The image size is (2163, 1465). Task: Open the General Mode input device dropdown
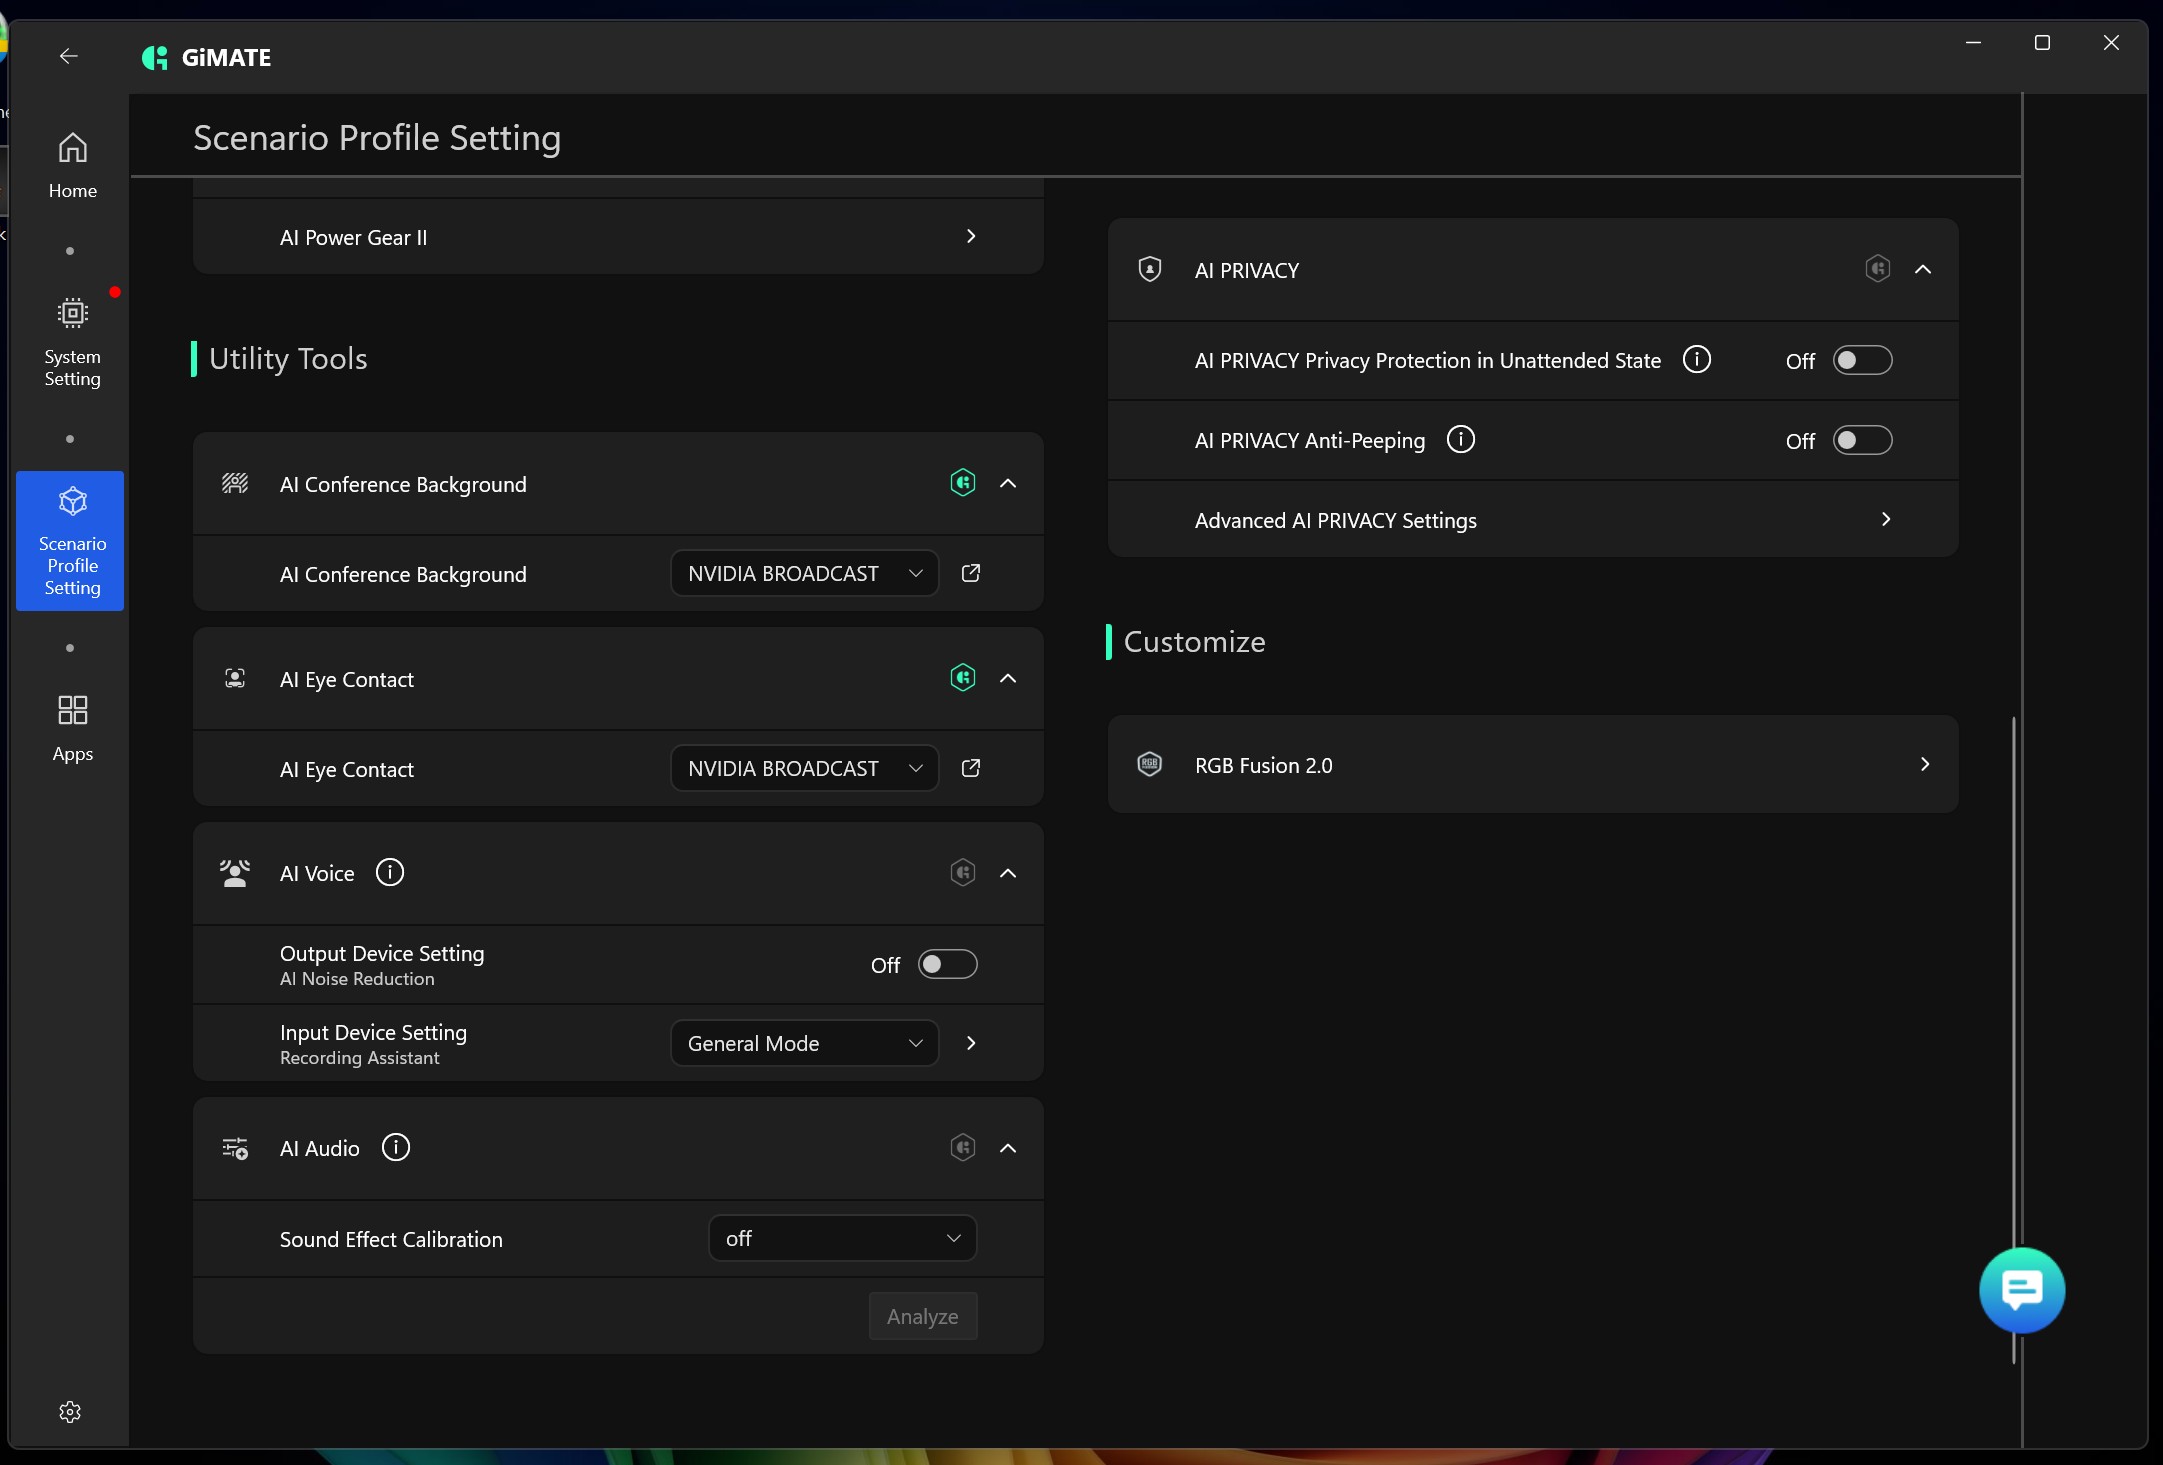[x=804, y=1043]
